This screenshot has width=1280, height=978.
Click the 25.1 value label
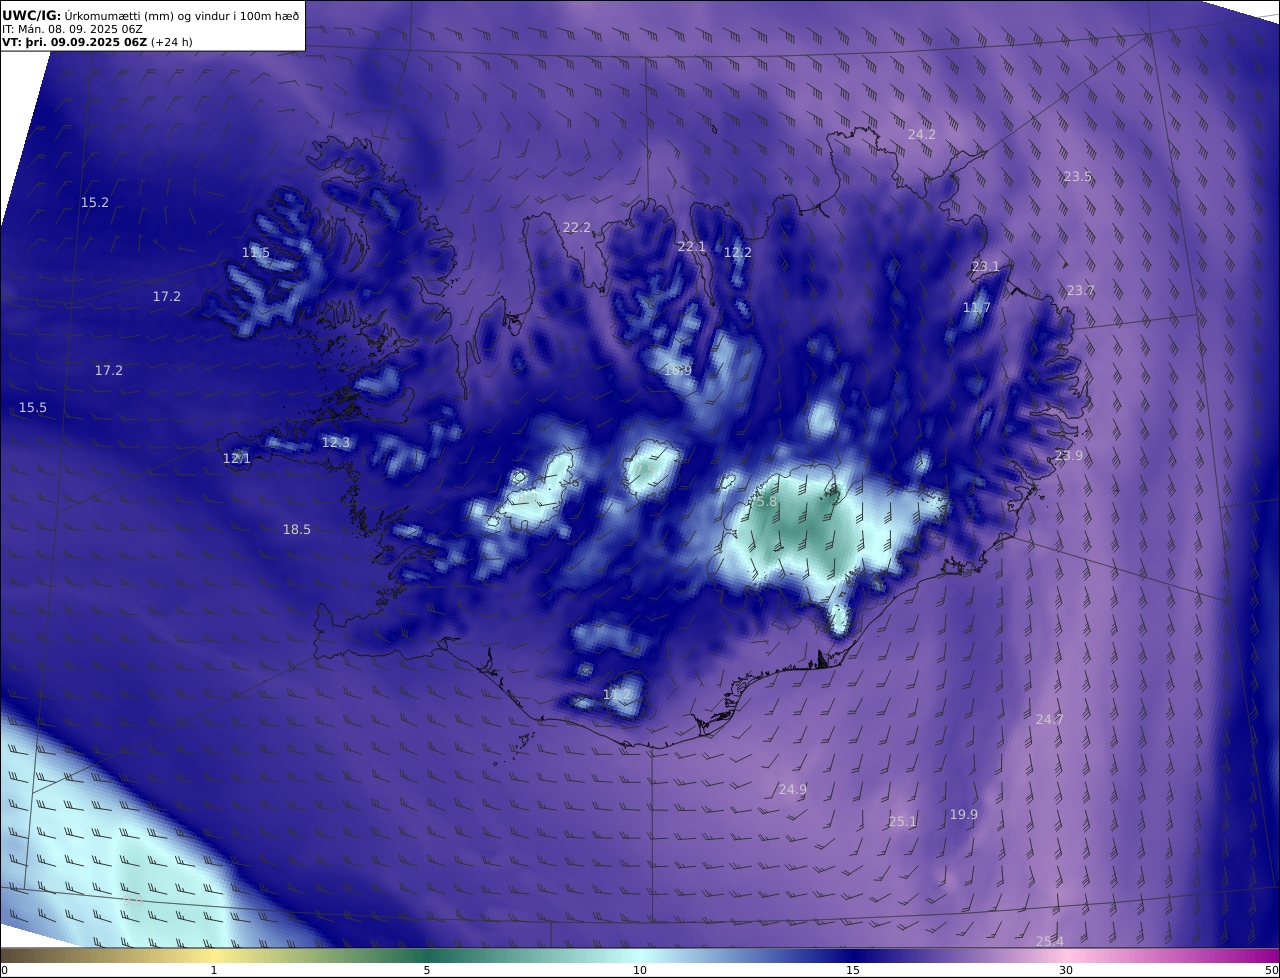(903, 821)
